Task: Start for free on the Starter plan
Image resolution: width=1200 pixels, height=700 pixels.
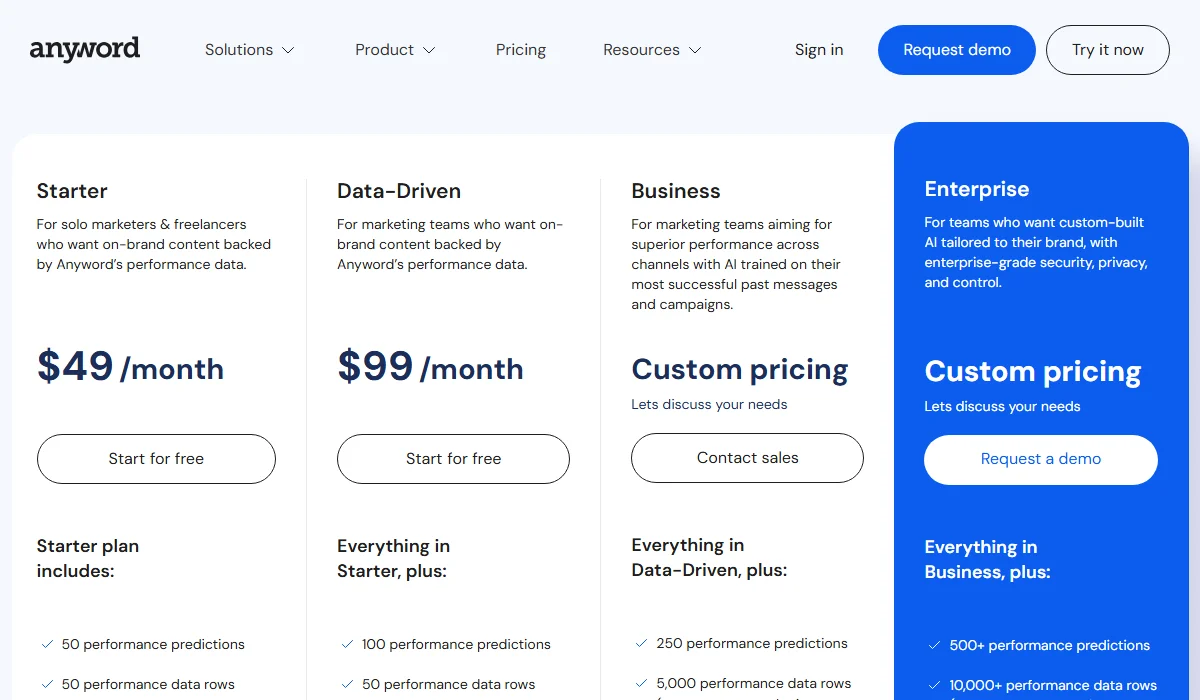Action: 156,458
